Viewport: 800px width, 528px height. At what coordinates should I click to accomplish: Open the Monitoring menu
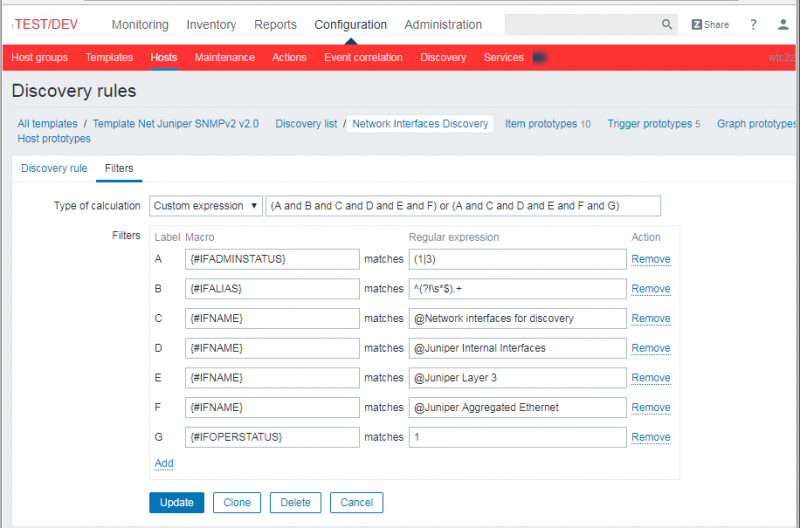[140, 25]
